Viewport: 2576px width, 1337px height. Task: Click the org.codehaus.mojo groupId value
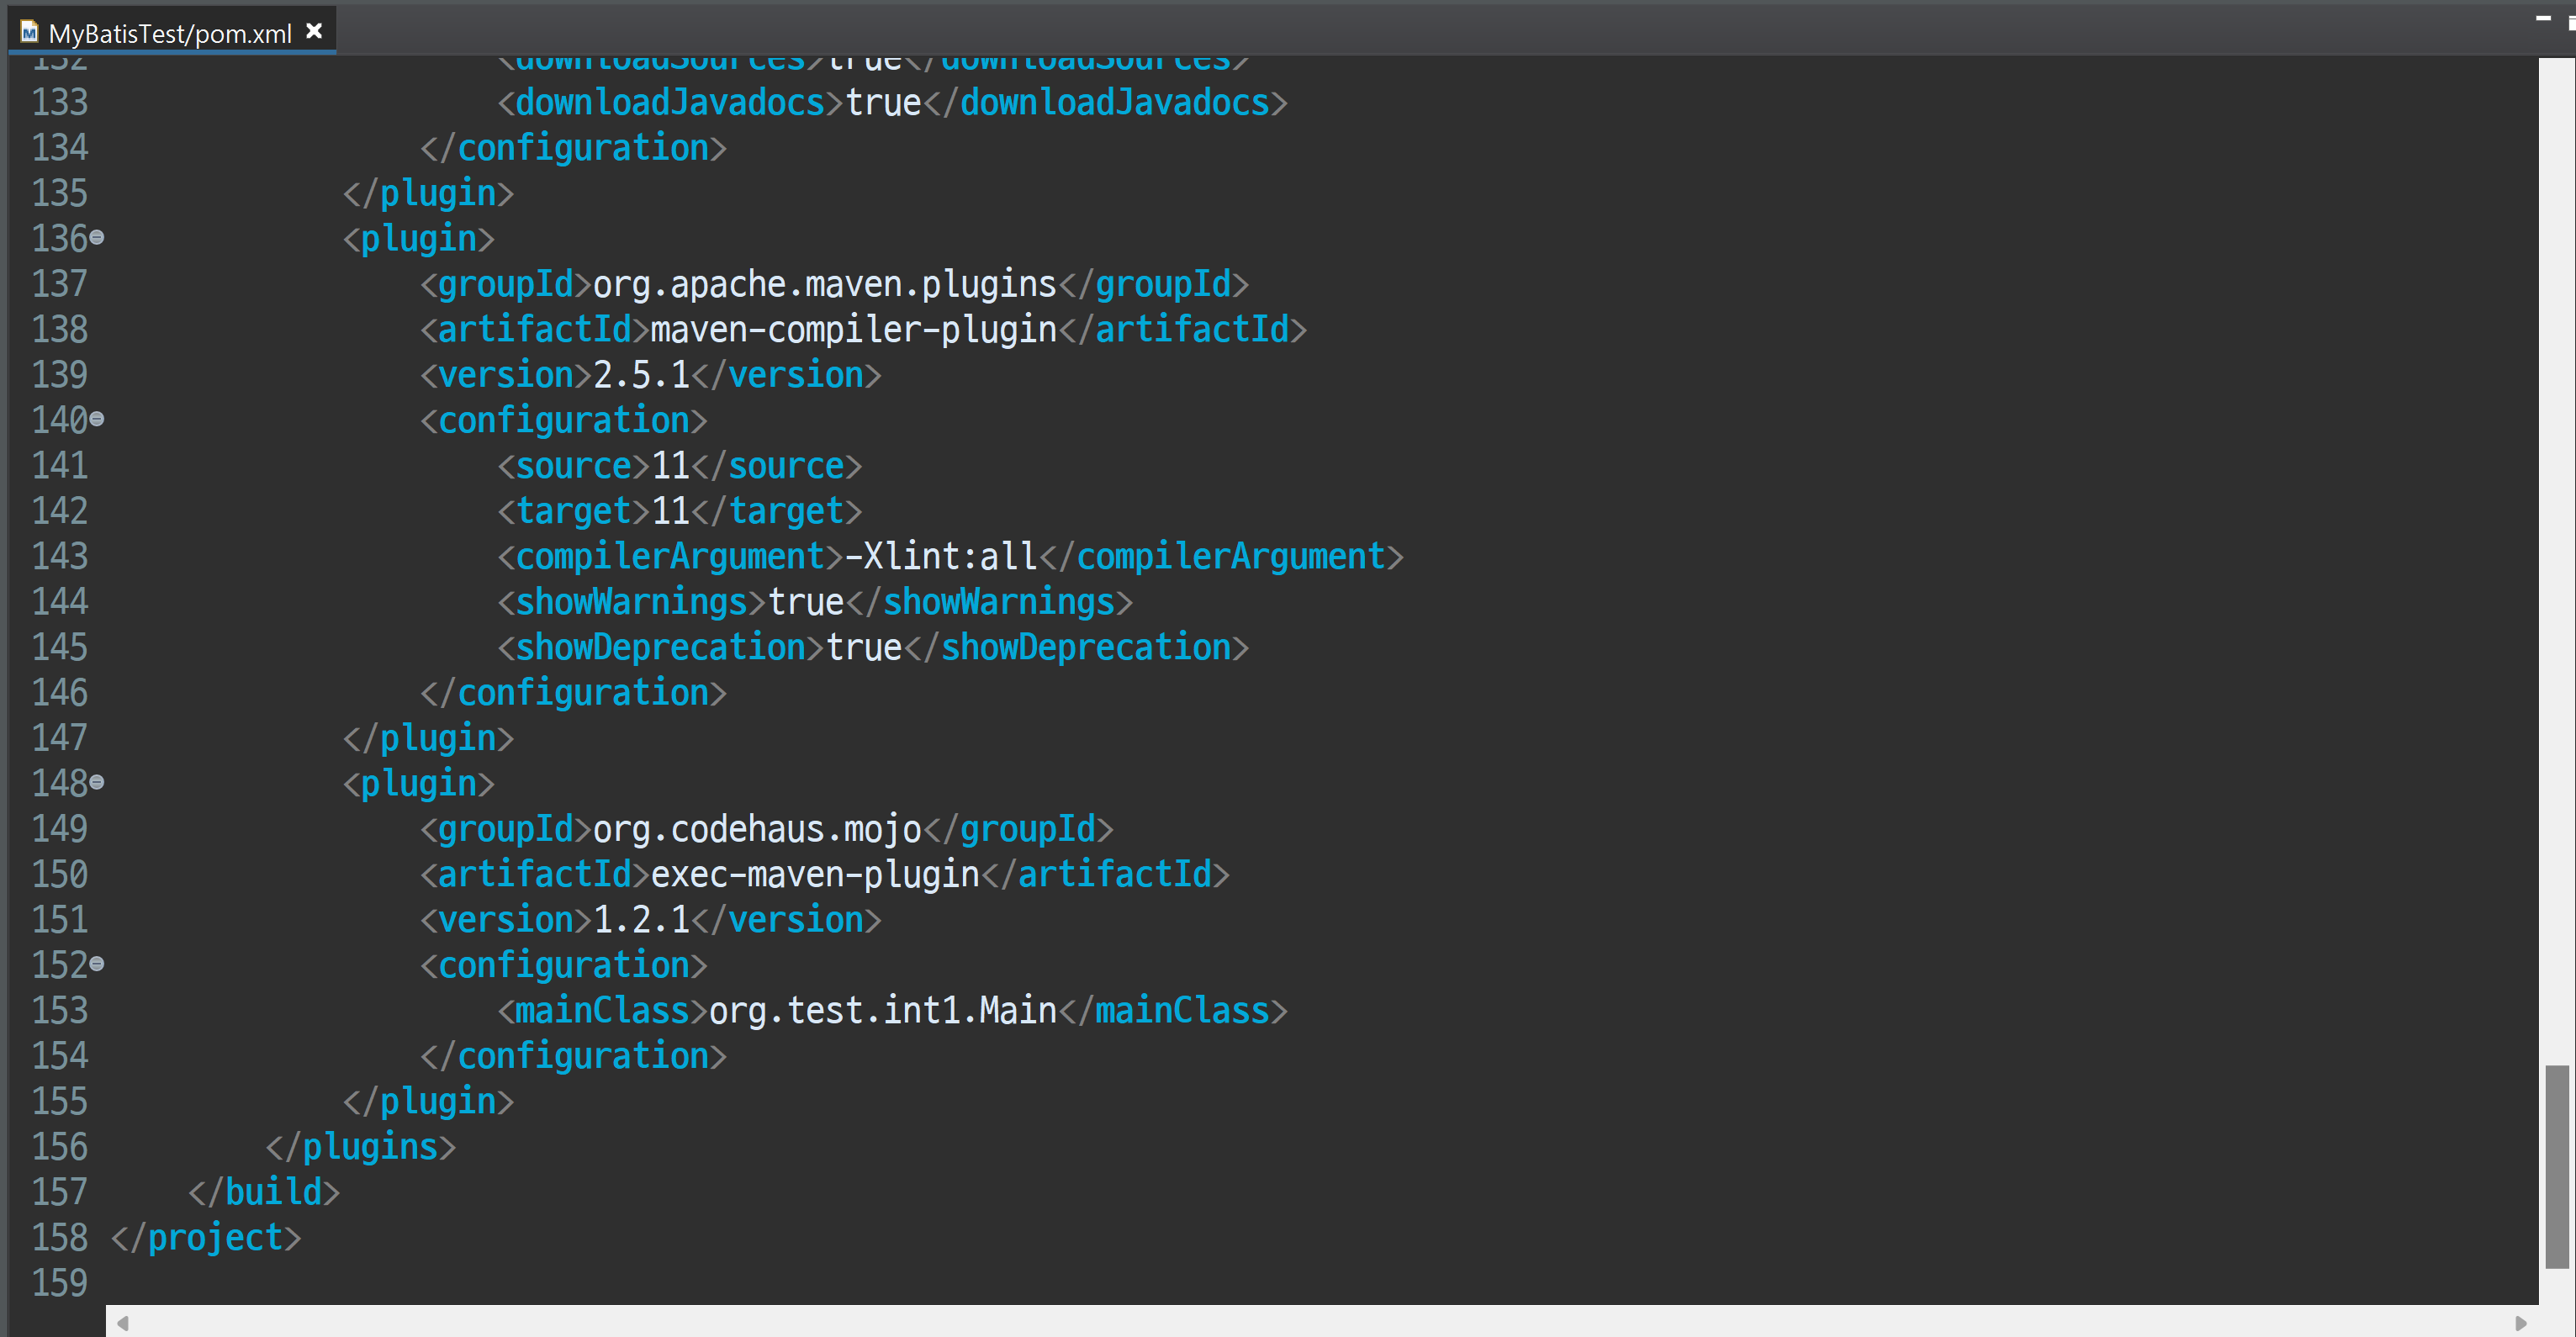pyautogui.click(x=757, y=829)
